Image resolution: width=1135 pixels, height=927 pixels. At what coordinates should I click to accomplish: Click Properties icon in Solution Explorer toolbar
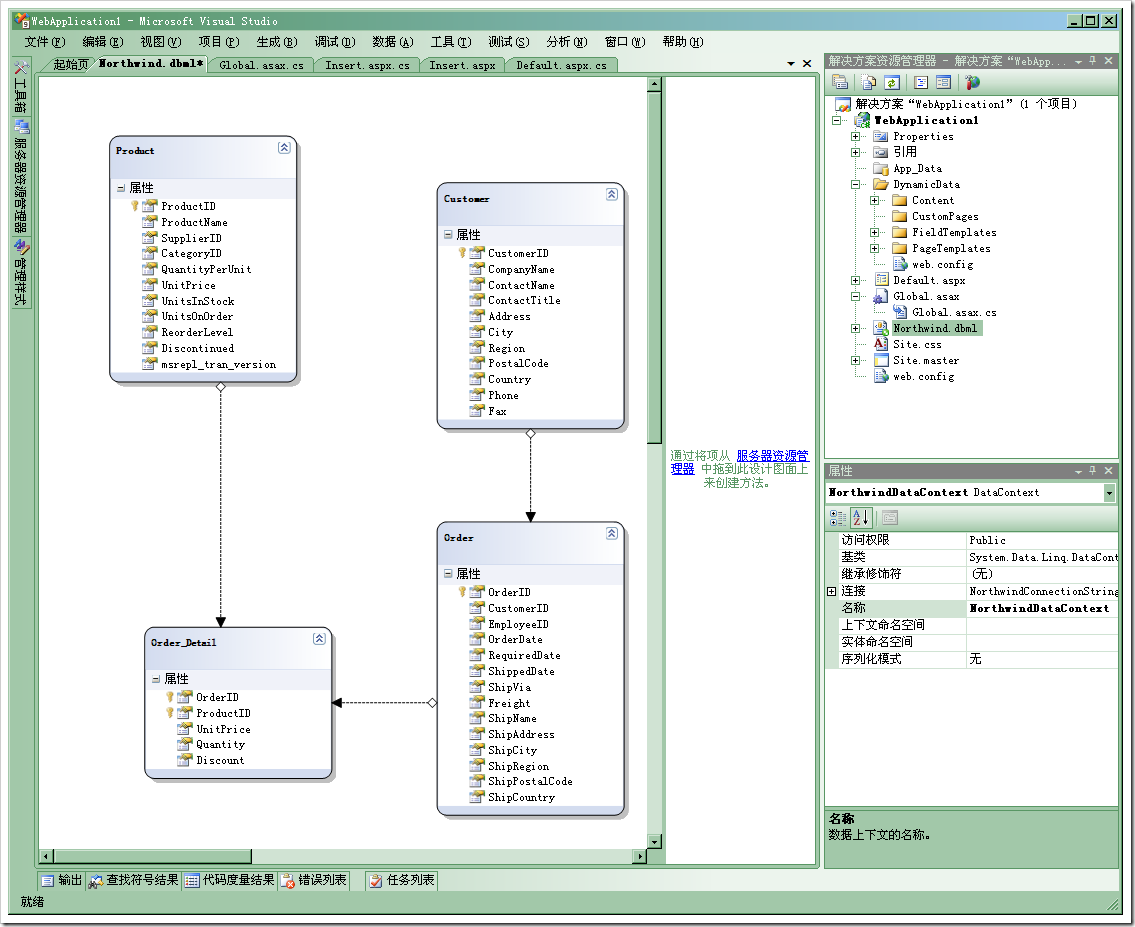(x=840, y=82)
